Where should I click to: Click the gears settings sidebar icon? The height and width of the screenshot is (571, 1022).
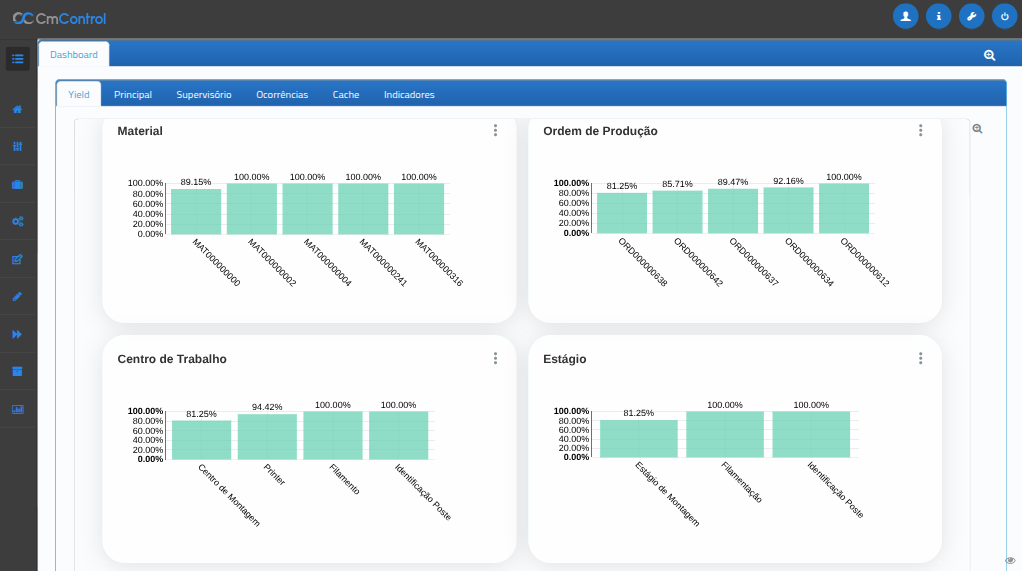[17, 221]
